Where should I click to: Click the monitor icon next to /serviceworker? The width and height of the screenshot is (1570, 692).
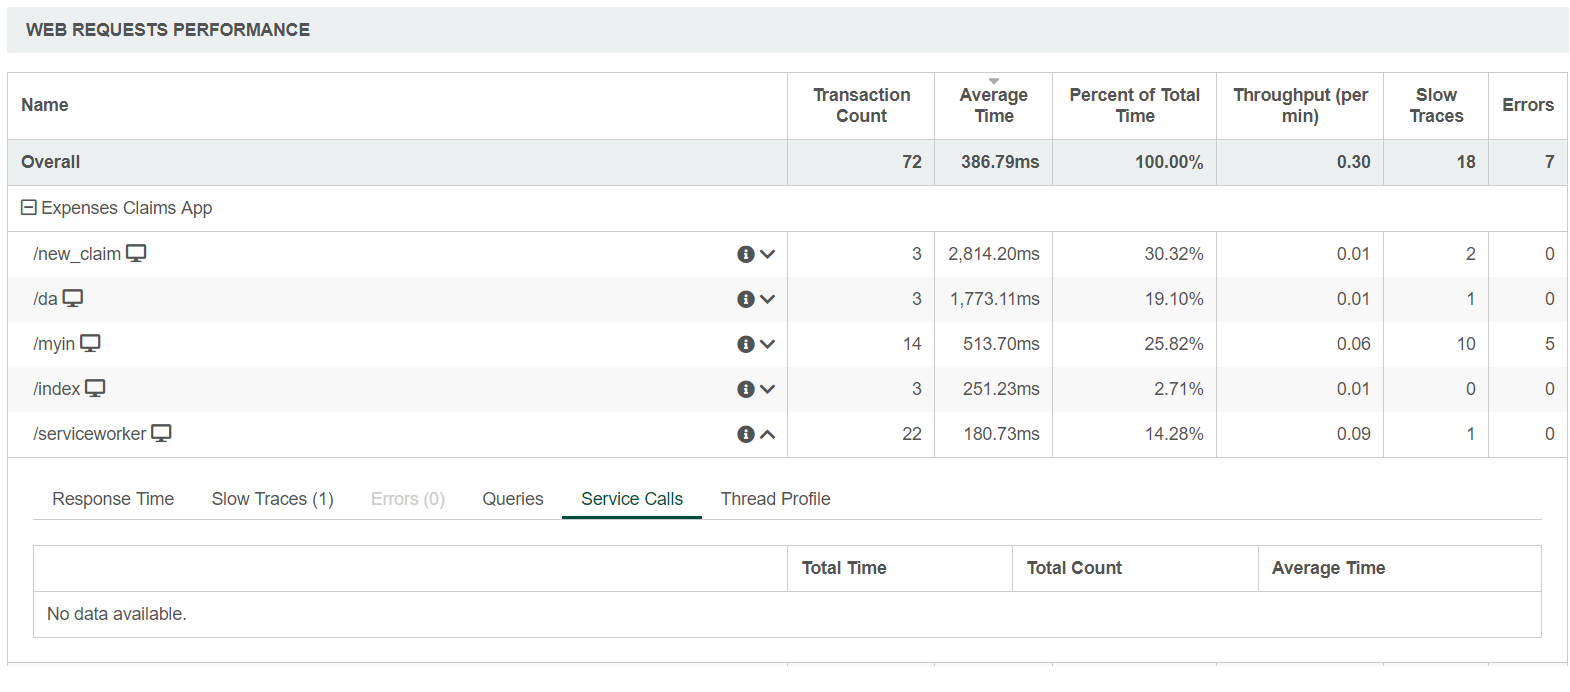click(161, 433)
